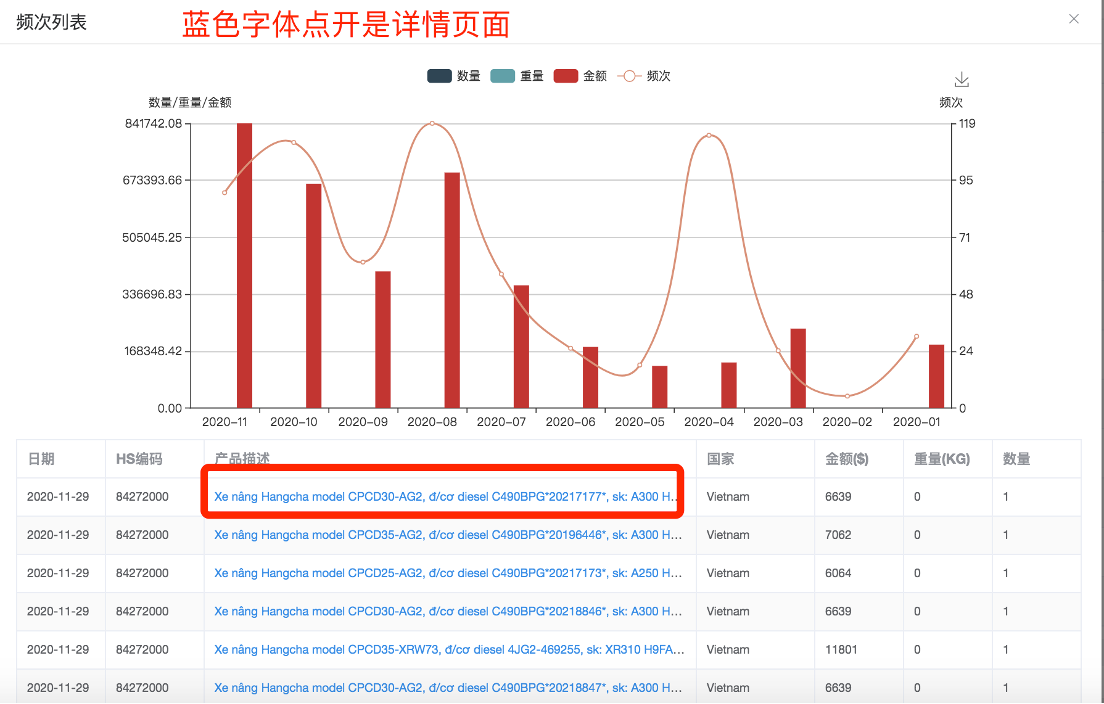The width and height of the screenshot is (1104, 704).
Task: Click the 日期 column header
Action: tap(41, 459)
